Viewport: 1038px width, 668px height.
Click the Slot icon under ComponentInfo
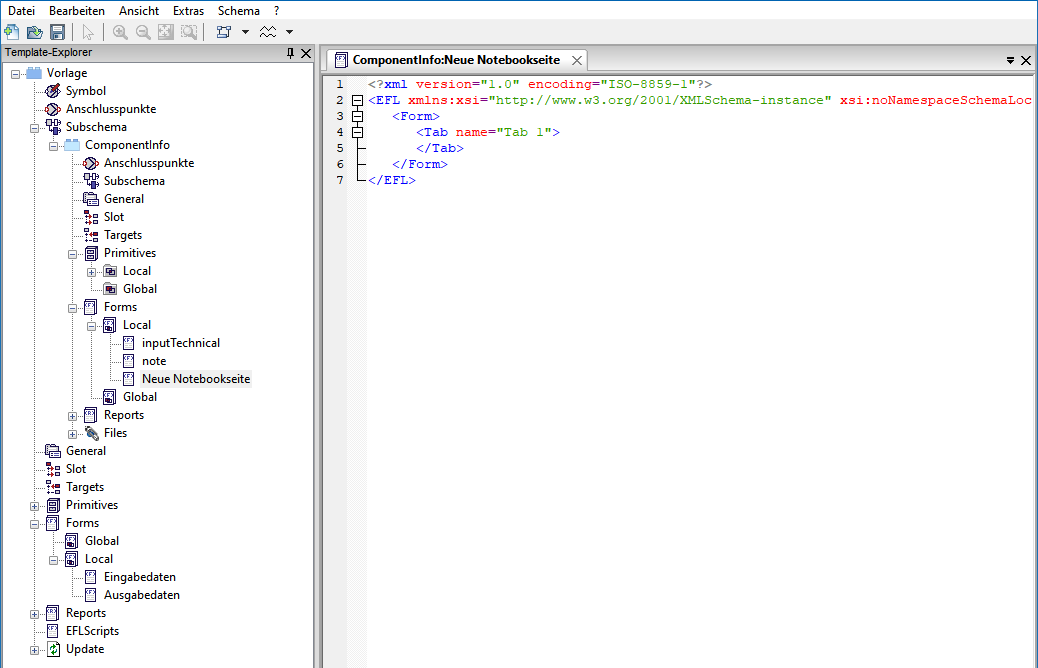[x=91, y=216]
